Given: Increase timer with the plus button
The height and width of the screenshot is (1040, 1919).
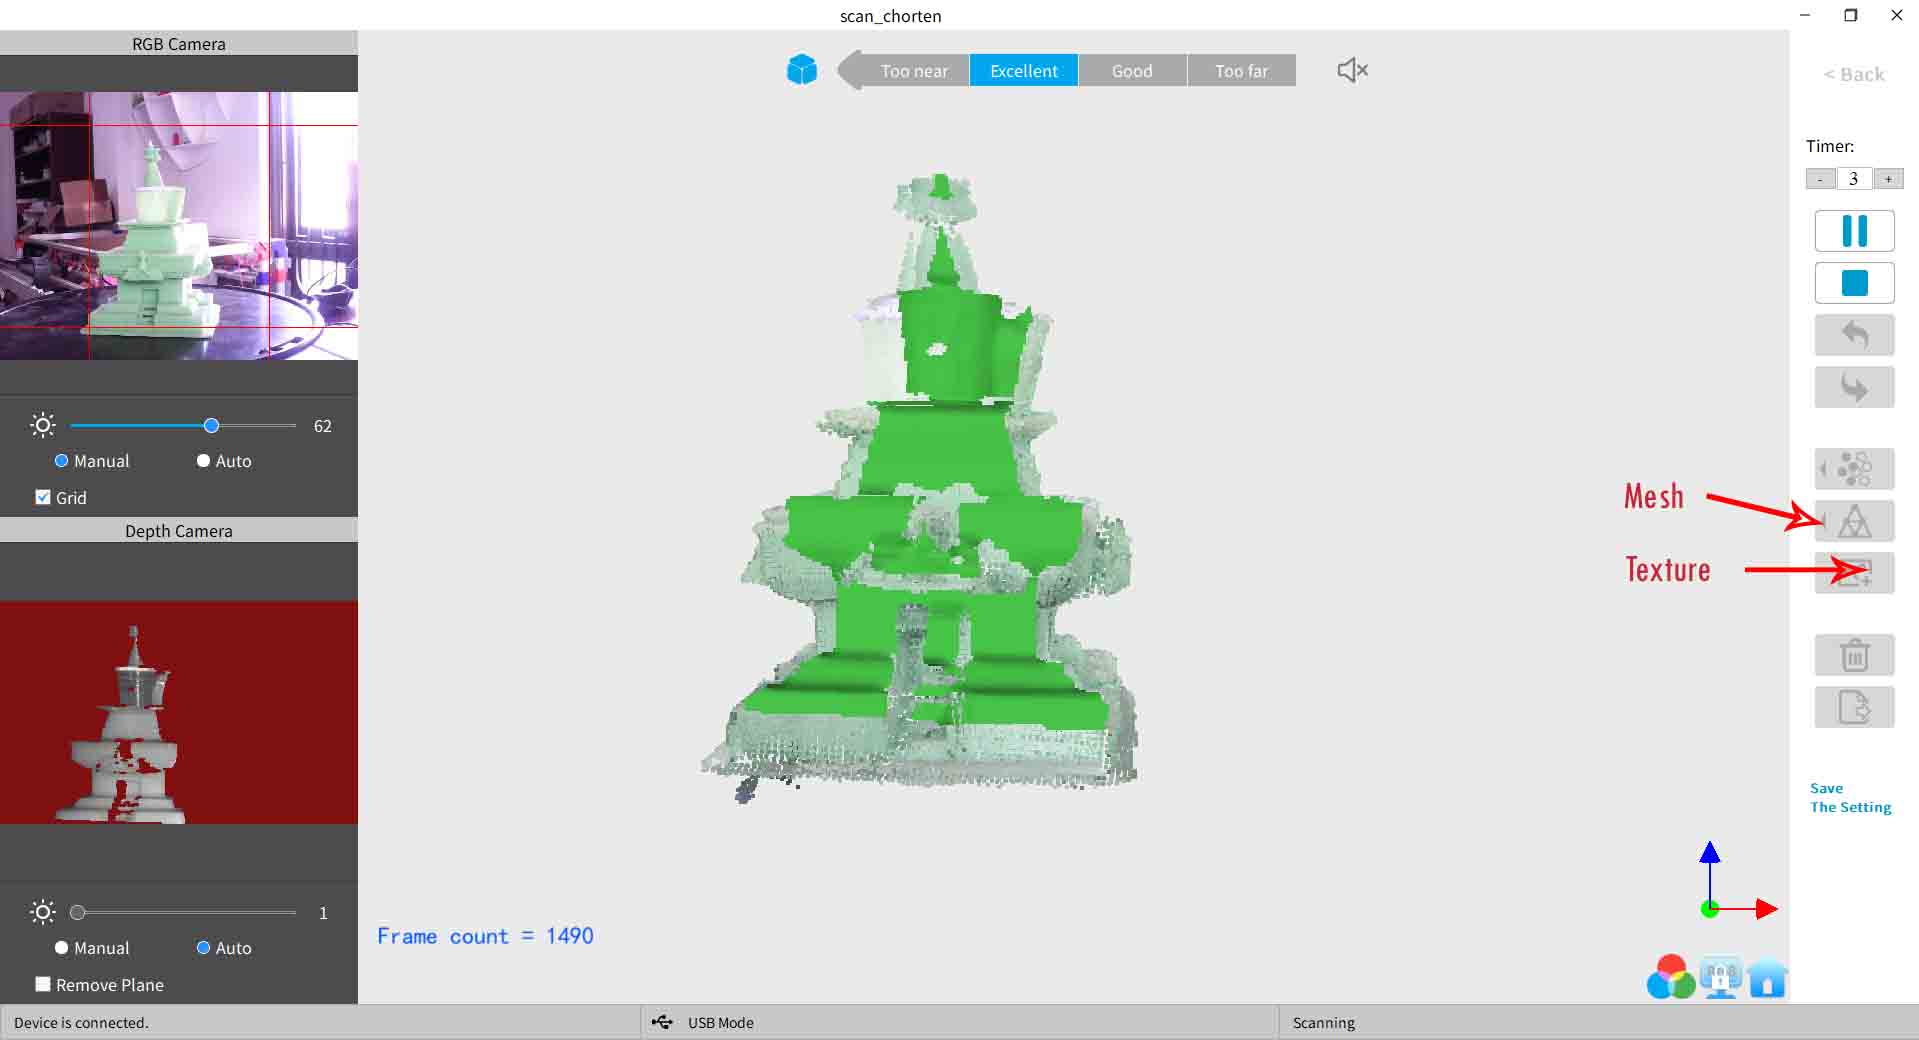Looking at the screenshot, I should pyautogui.click(x=1888, y=179).
